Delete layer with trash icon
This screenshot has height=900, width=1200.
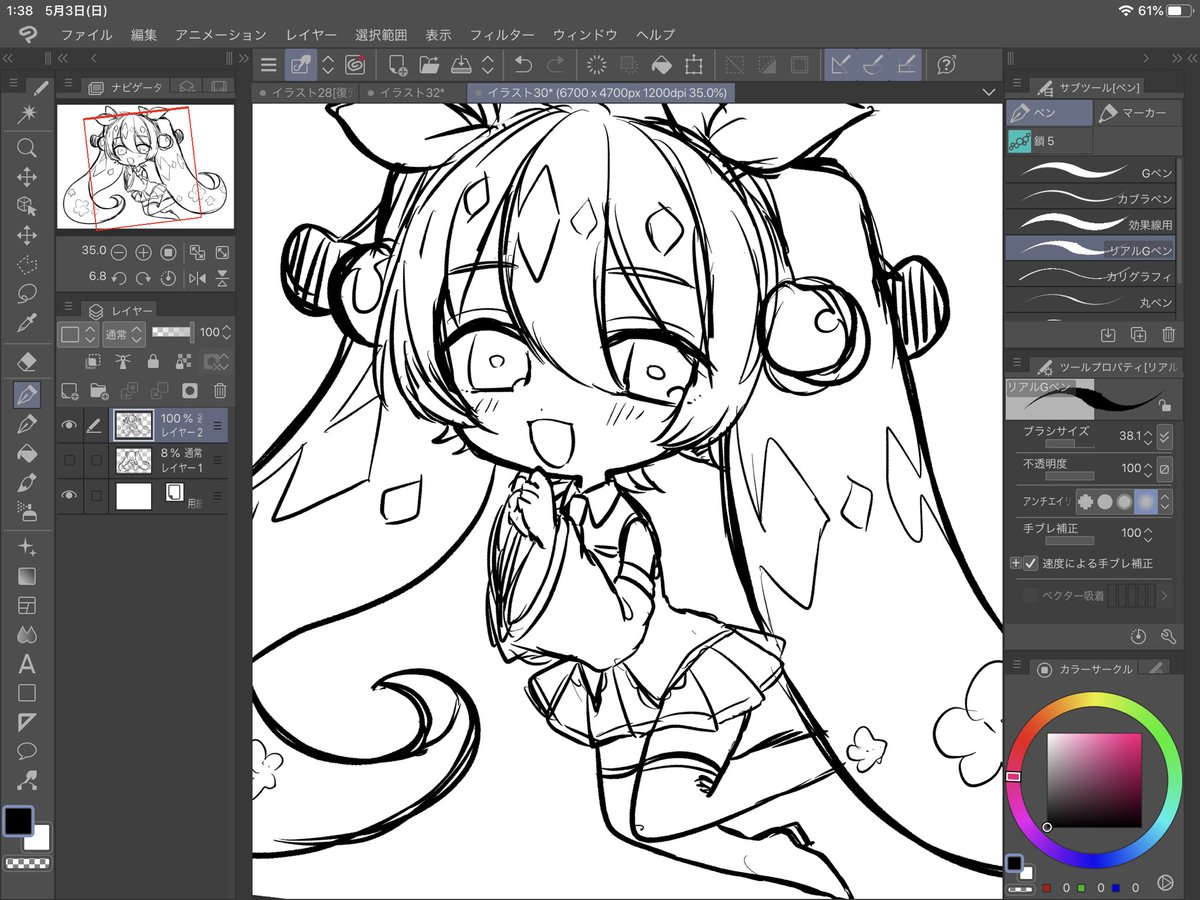tap(220, 390)
